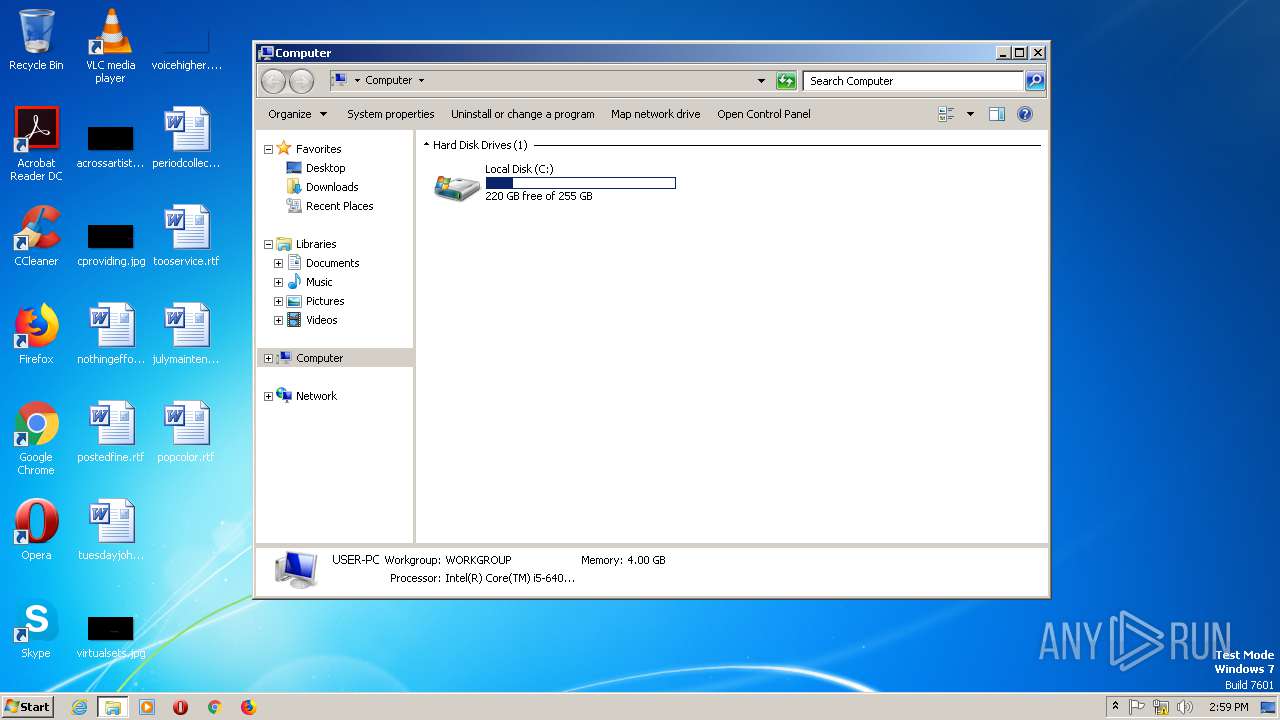This screenshot has height=720, width=1280.
Task: Open Firefox desktop shortcut
Action: click(36, 334)
